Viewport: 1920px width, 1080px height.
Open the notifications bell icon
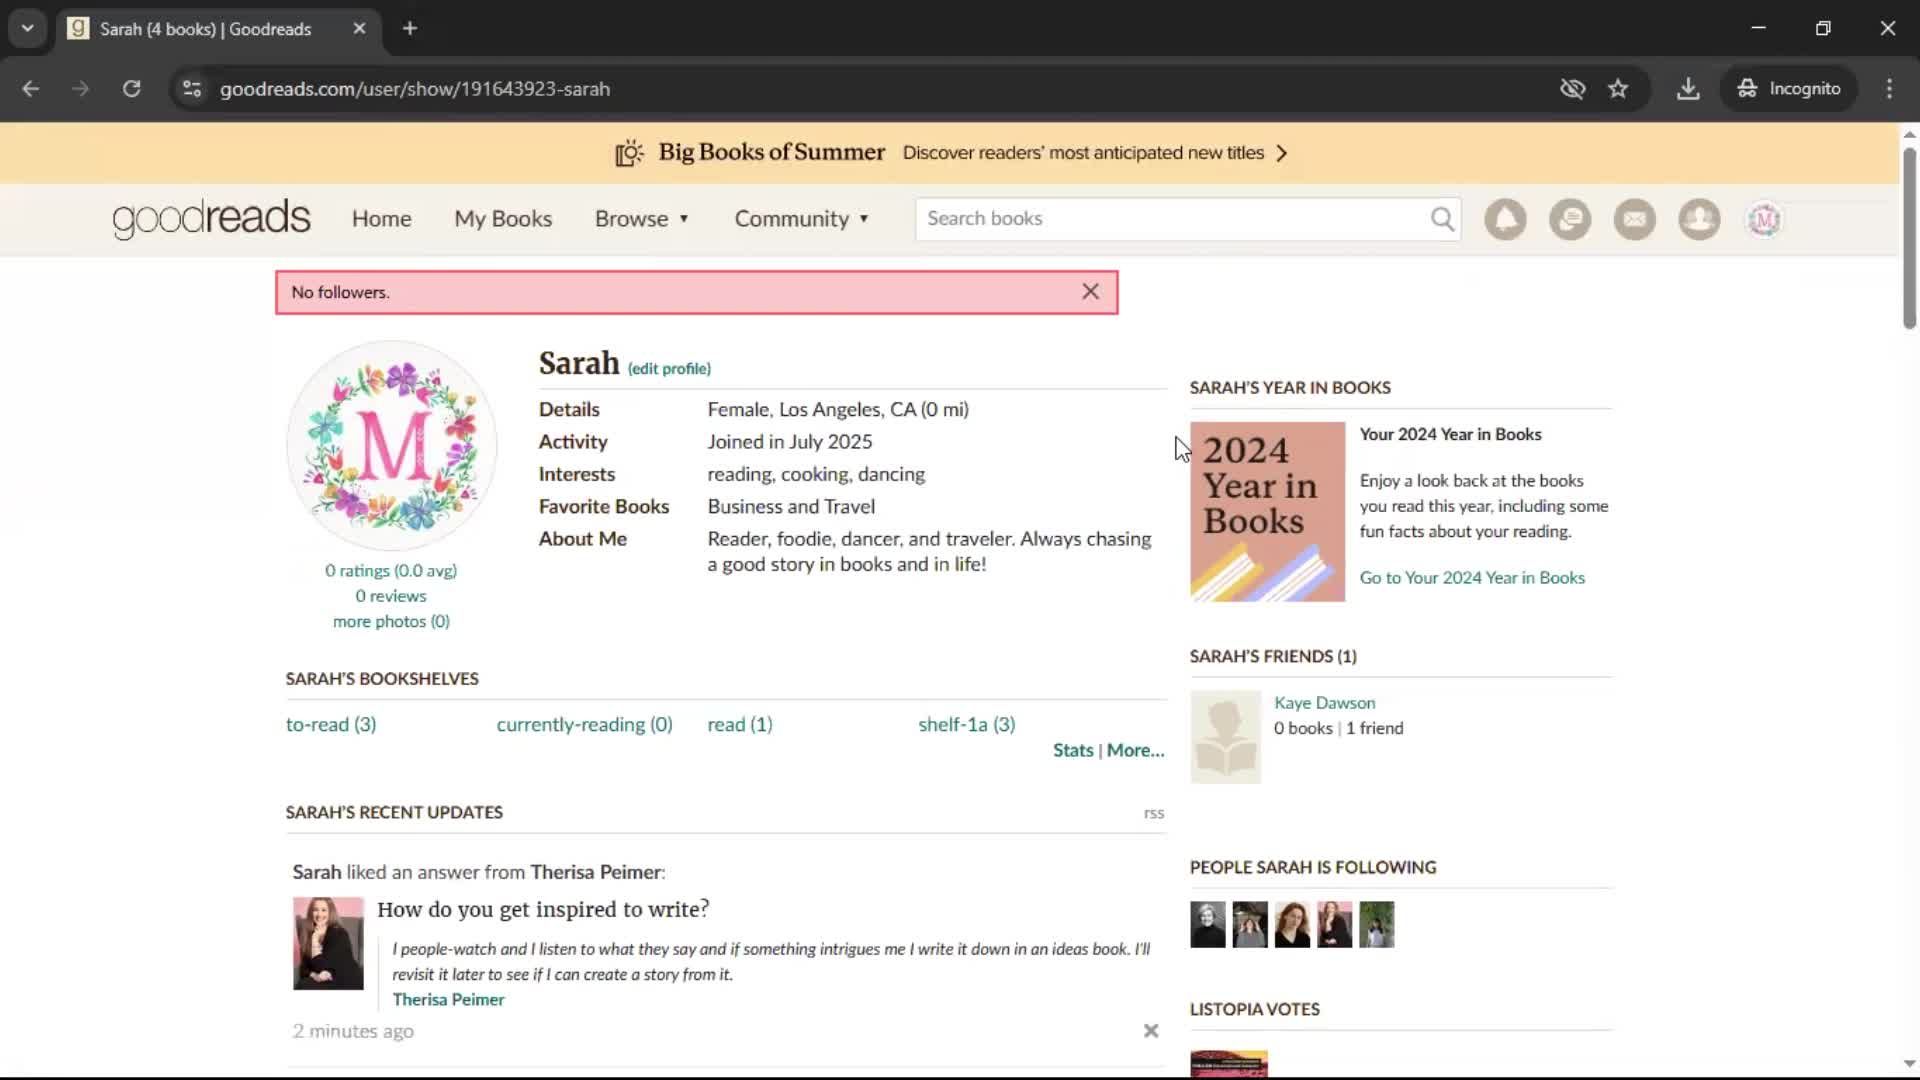tap(1505, 219)
